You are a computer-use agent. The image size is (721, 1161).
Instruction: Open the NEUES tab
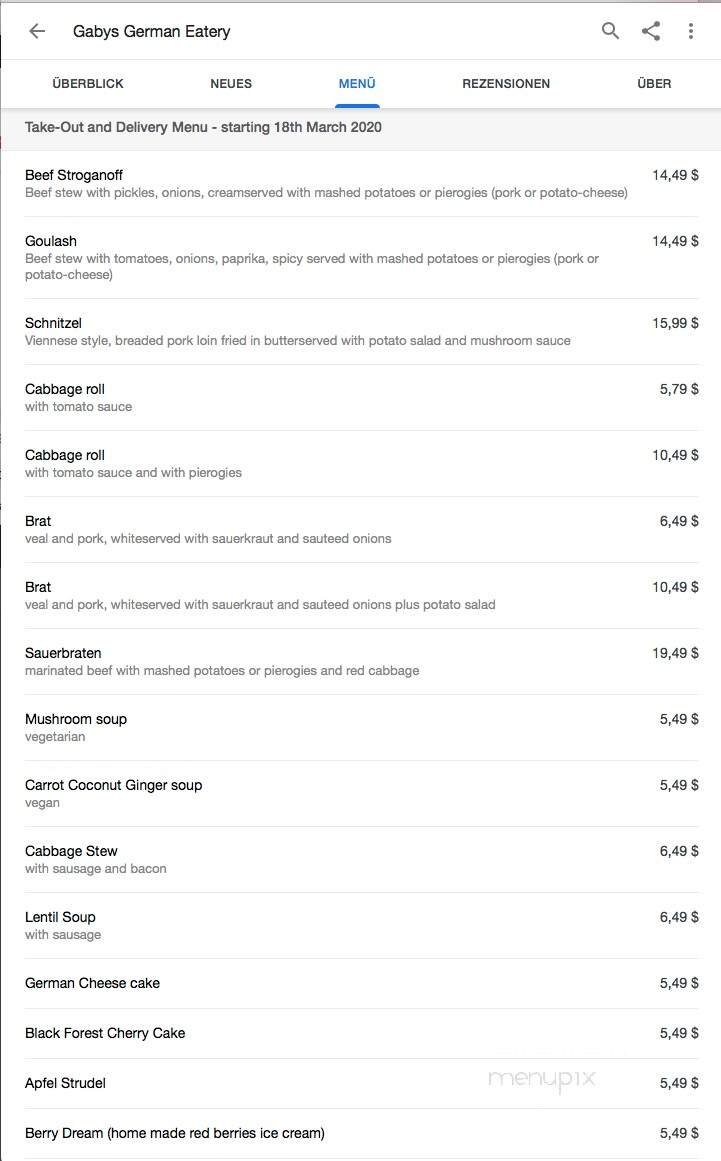231,84
